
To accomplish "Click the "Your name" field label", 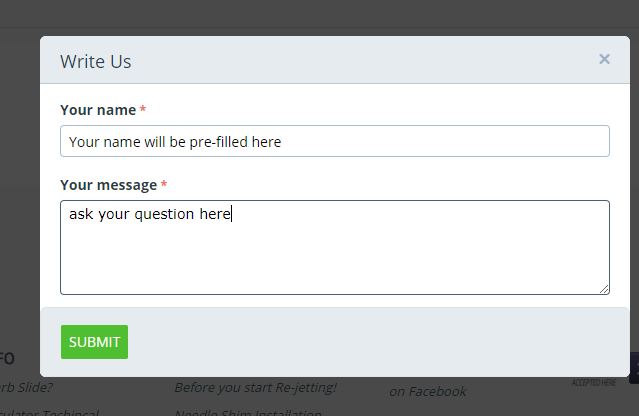I will [x=98, y=110].
